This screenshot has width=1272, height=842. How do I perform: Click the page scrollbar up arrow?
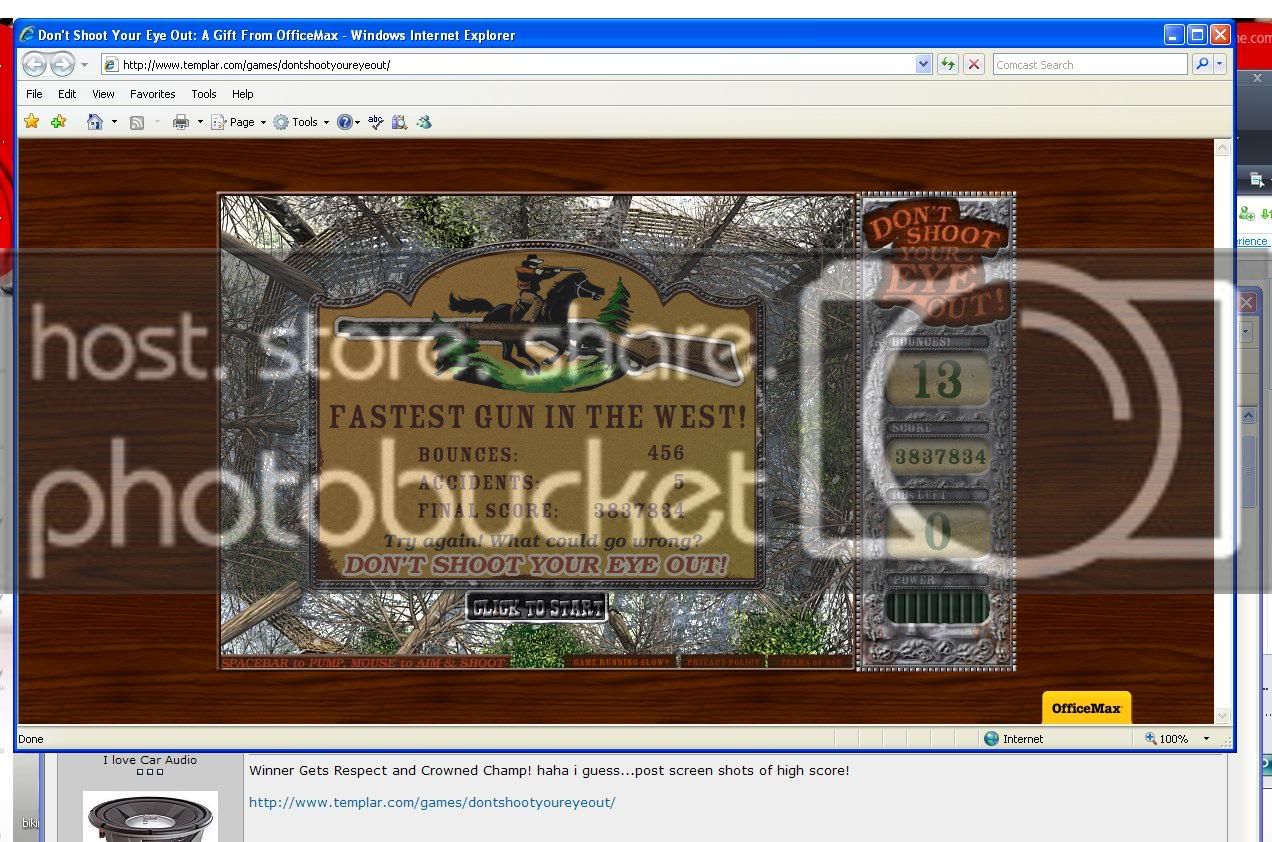pyautogui.click(x=1222, y=147)
